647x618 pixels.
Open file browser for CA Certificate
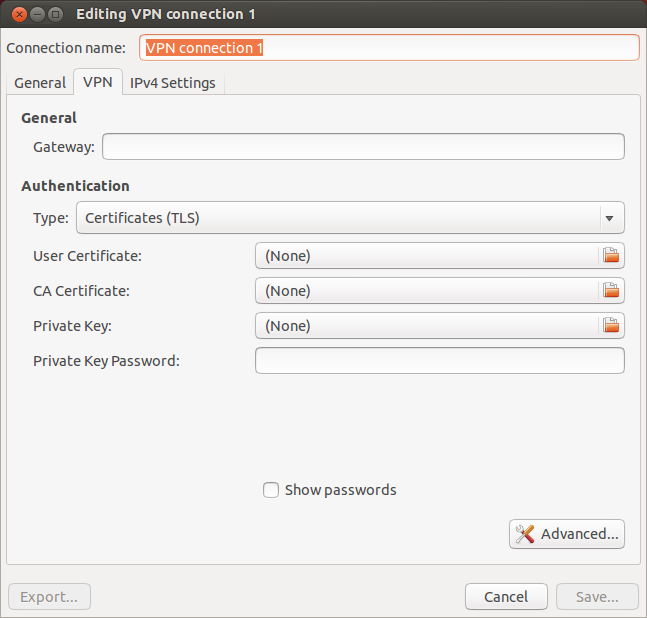611,290
